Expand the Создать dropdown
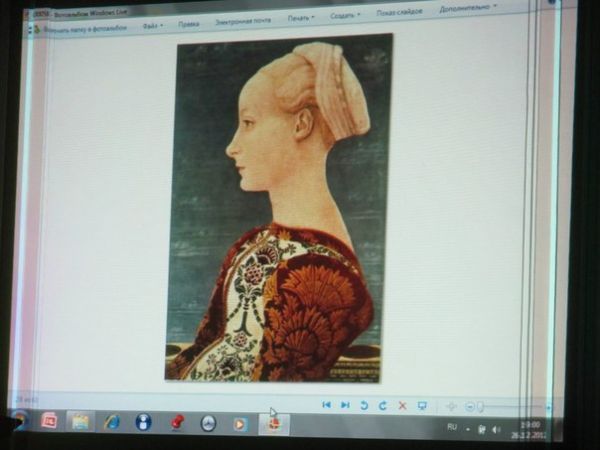This screenshot has width=600, height=450. [x=345, y=15]
